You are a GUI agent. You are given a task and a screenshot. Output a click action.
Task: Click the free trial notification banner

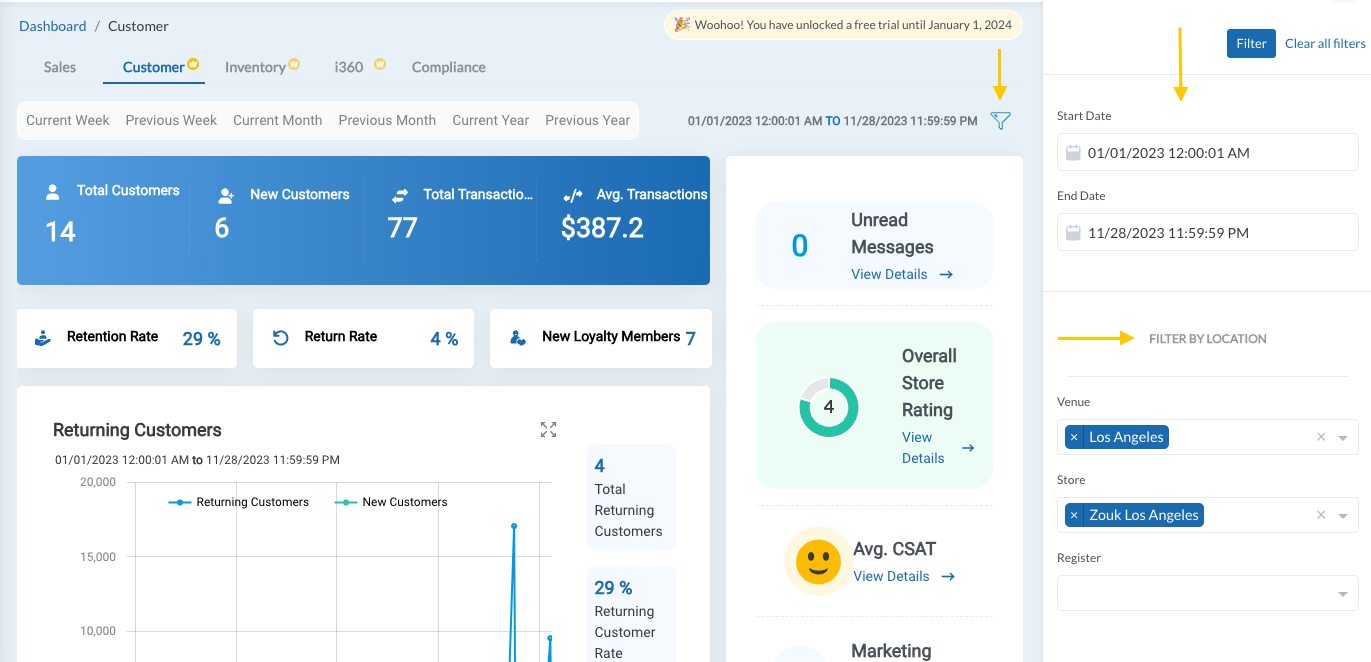pyautogui.click(x=843, y=25)
